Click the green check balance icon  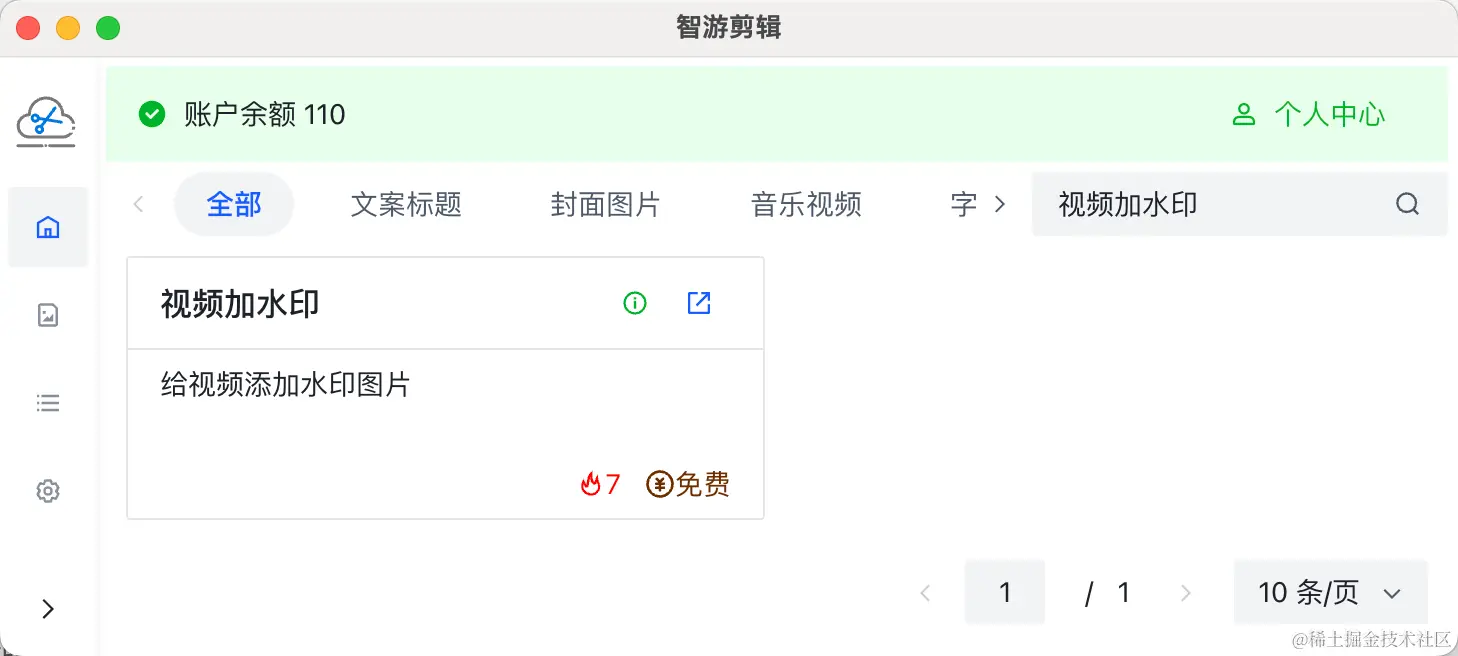pos(152,114)
